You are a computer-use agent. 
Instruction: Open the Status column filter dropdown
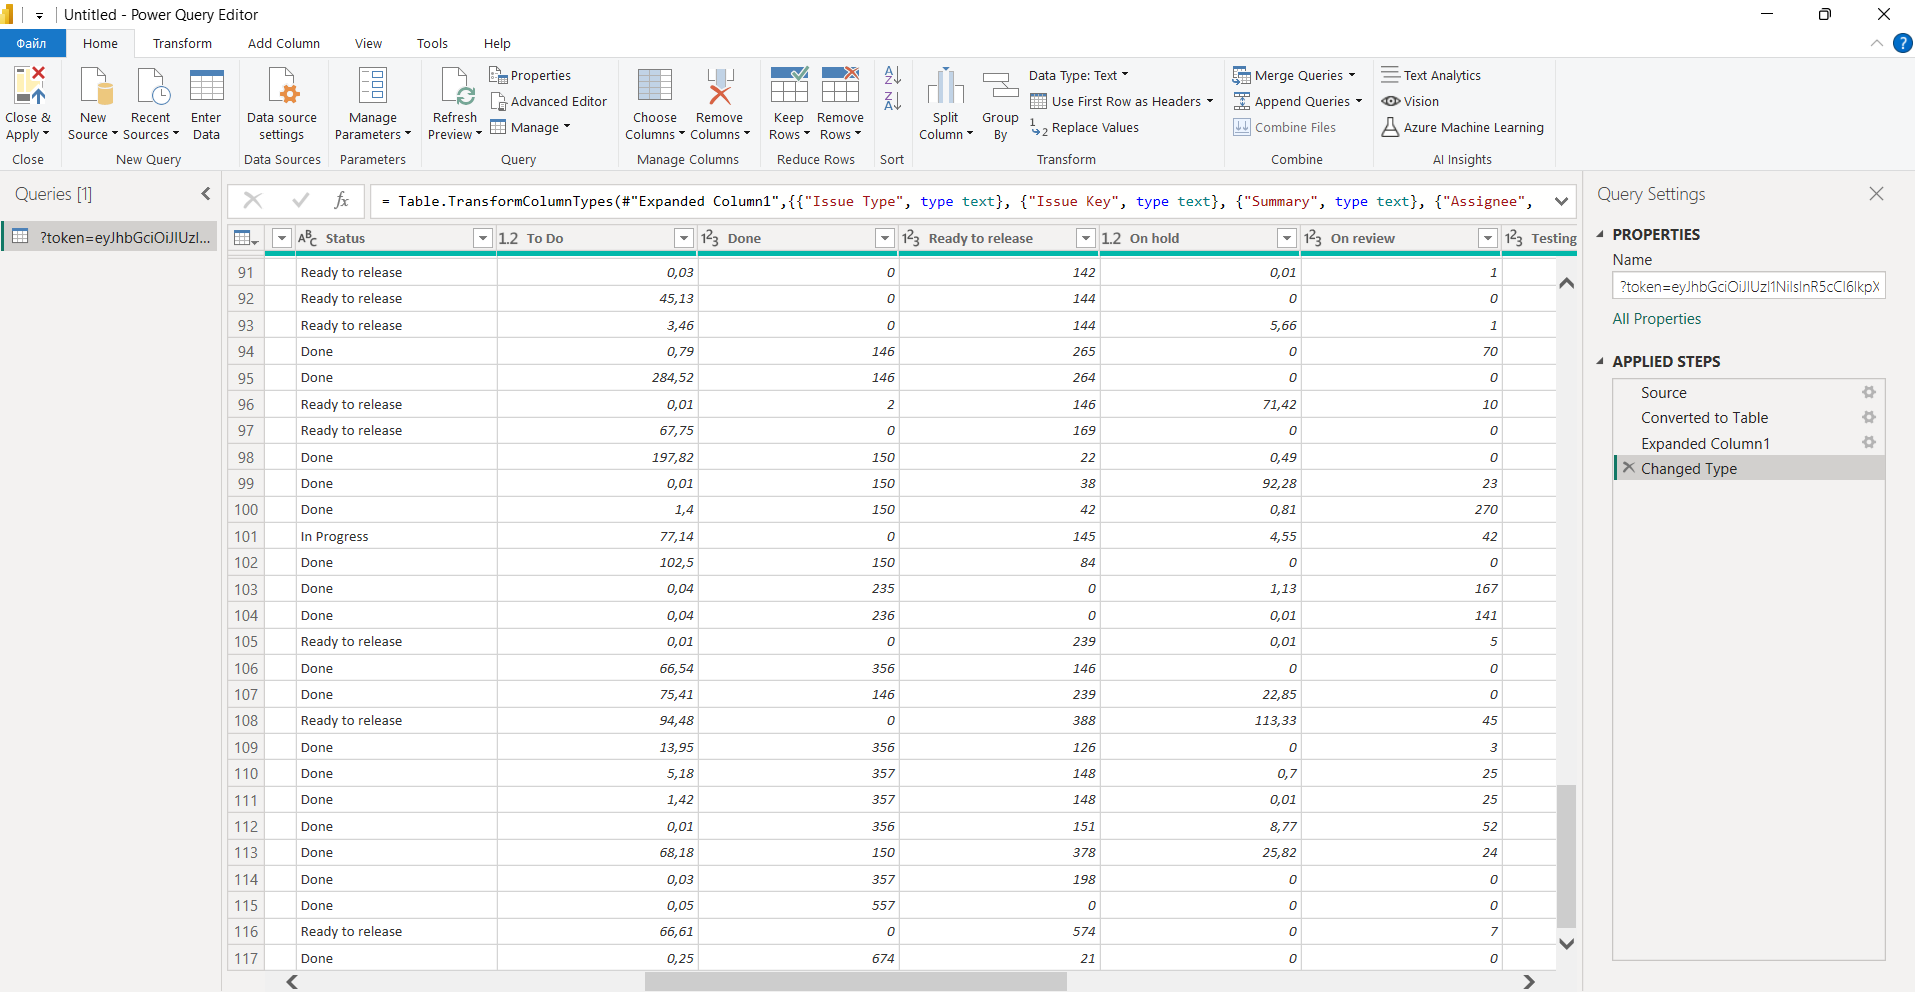coord(482,238)
